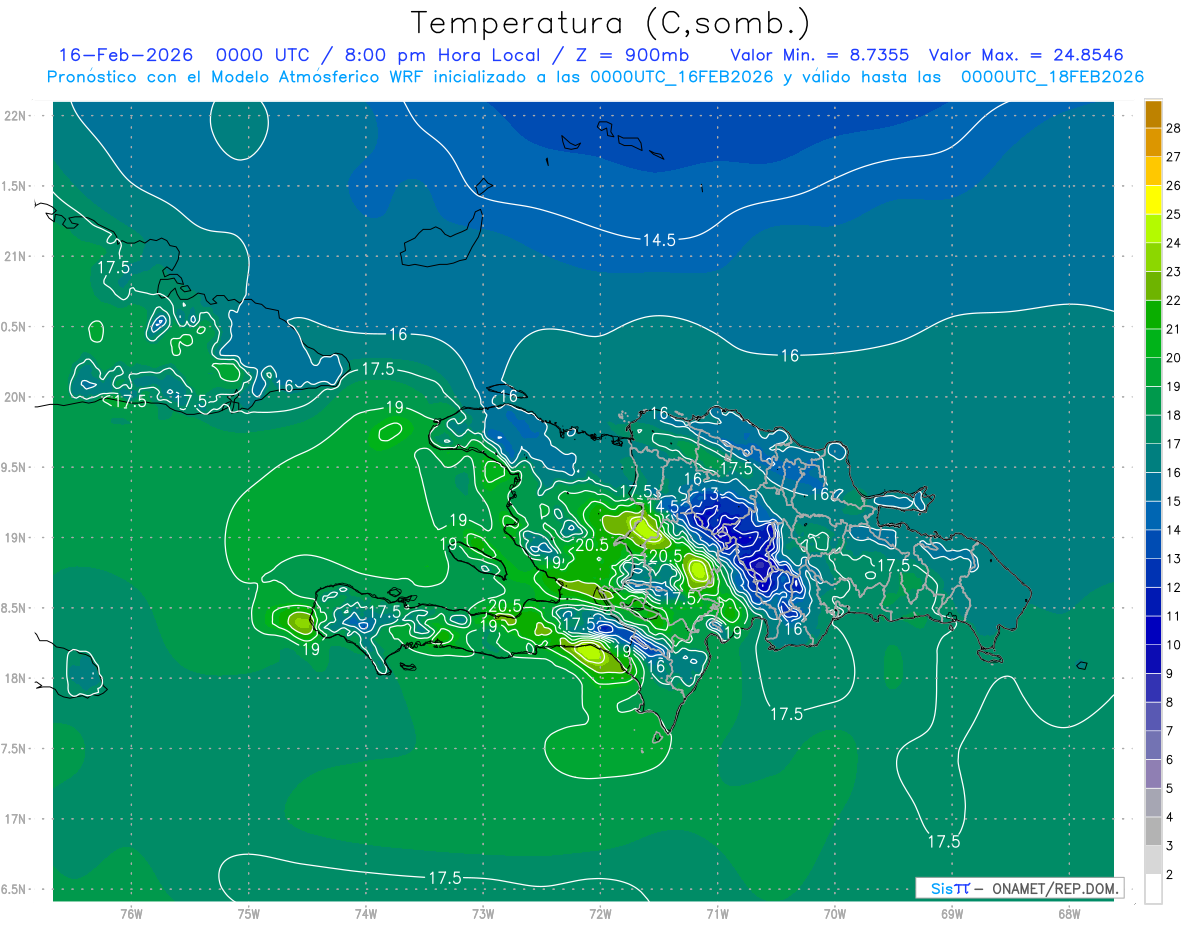Select the "Valor Min. = 8.7355" text

[819, 55]
